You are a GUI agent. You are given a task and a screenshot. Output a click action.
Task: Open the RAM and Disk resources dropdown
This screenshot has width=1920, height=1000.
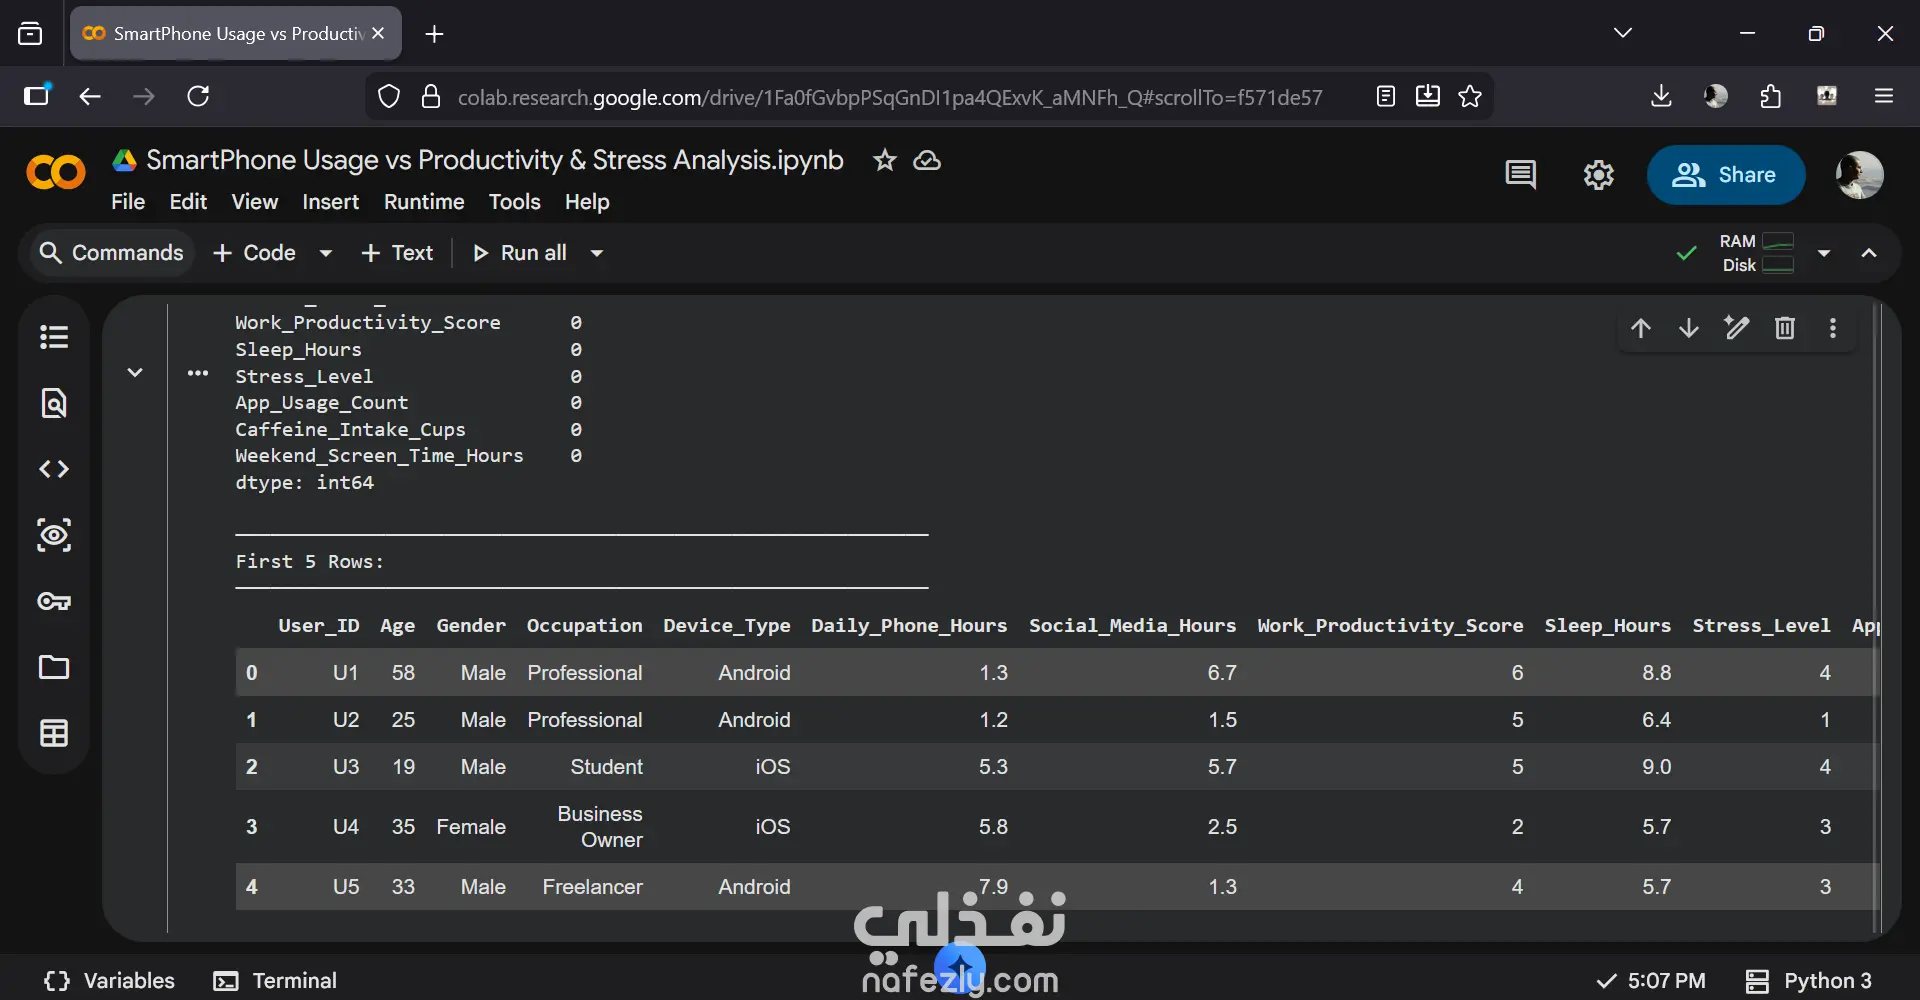[1824, 253]
